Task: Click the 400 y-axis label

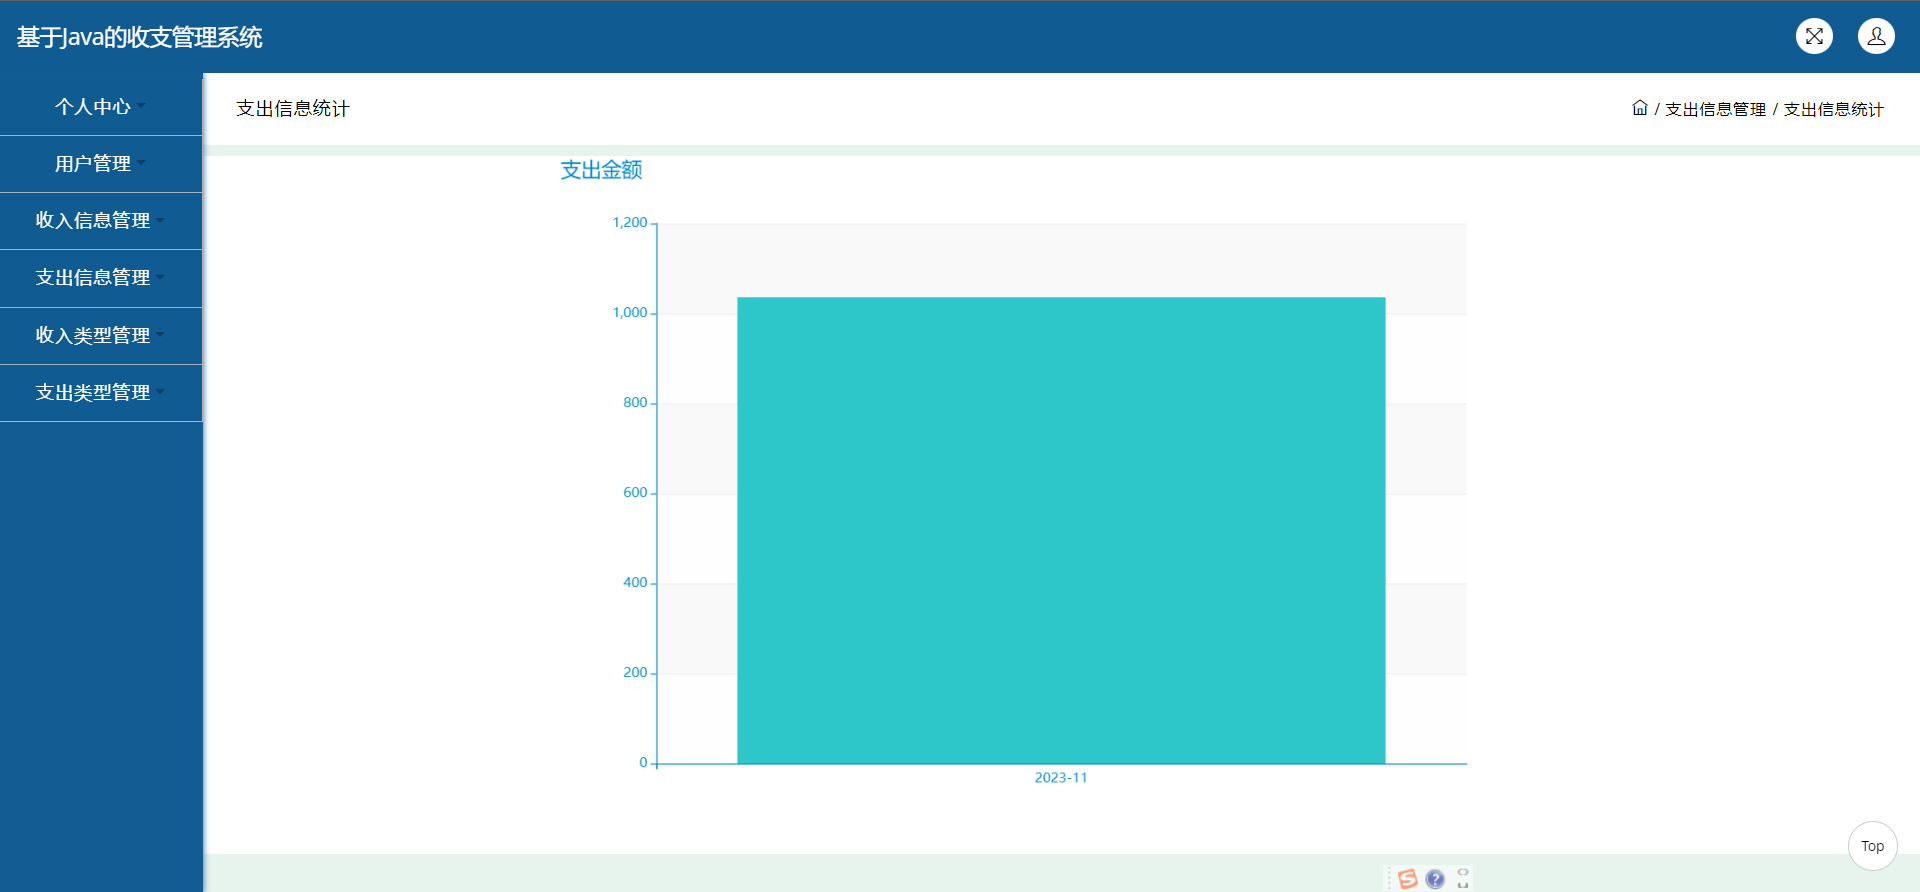Action: click(635, 583)
